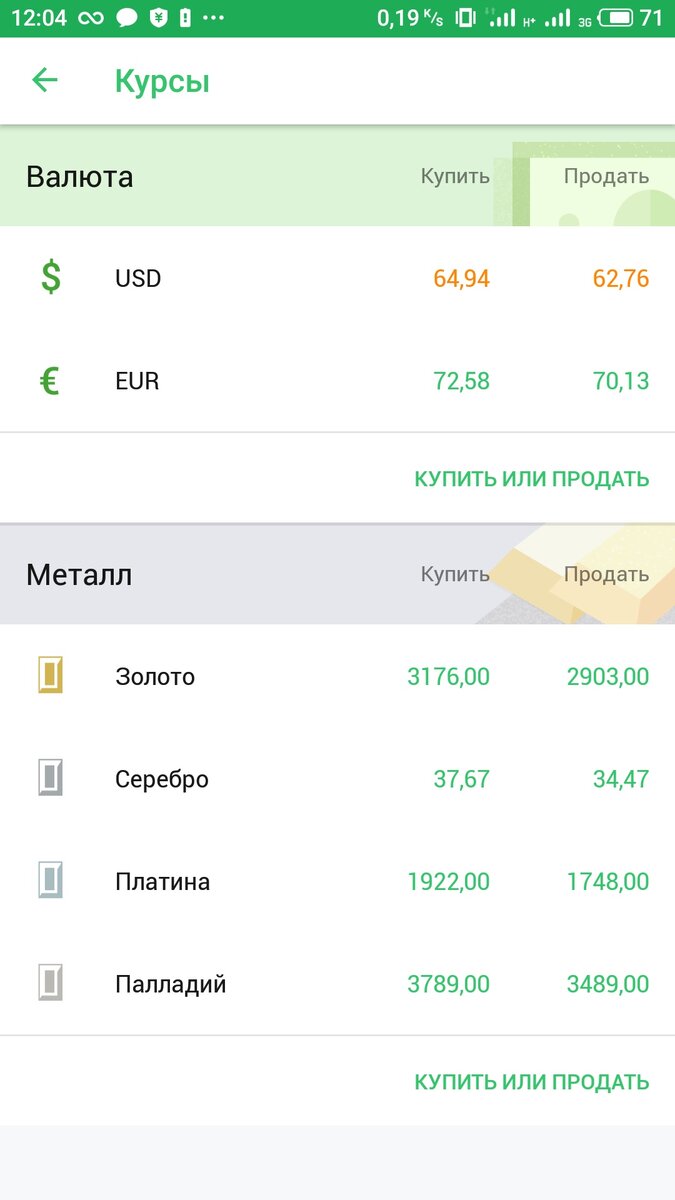Image resolution: width=675 pixels, height=1200 pixels.
Task: Switch to the Продать column under Валюта
Action: [x=607, y=176]
